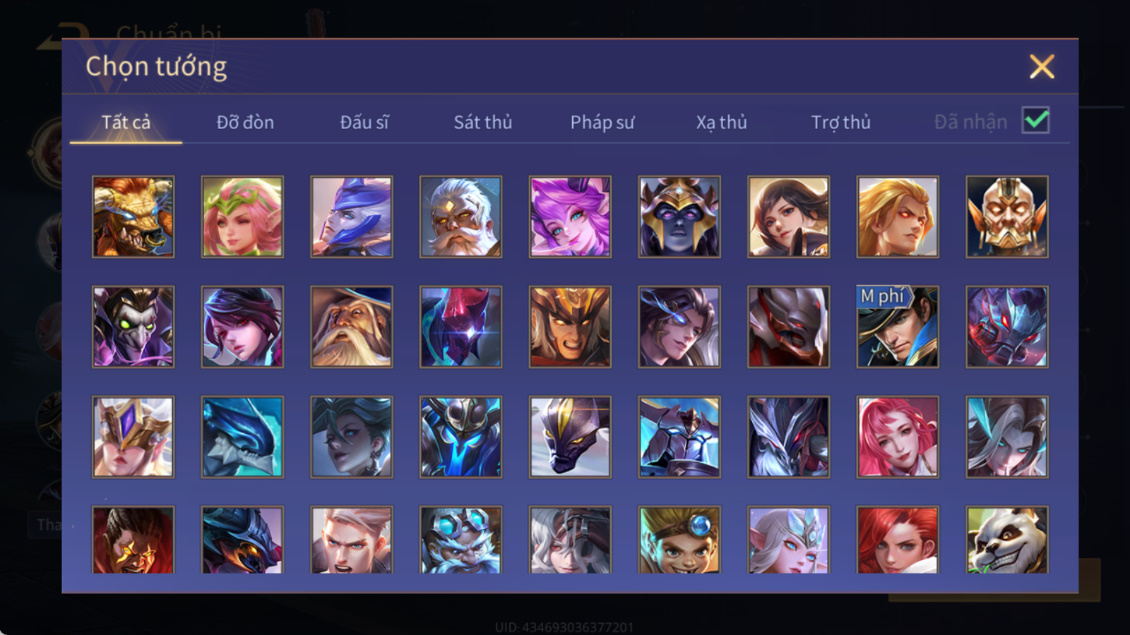Pick the pink-haired woman hero
The image size is (1130, 635).
897,437
